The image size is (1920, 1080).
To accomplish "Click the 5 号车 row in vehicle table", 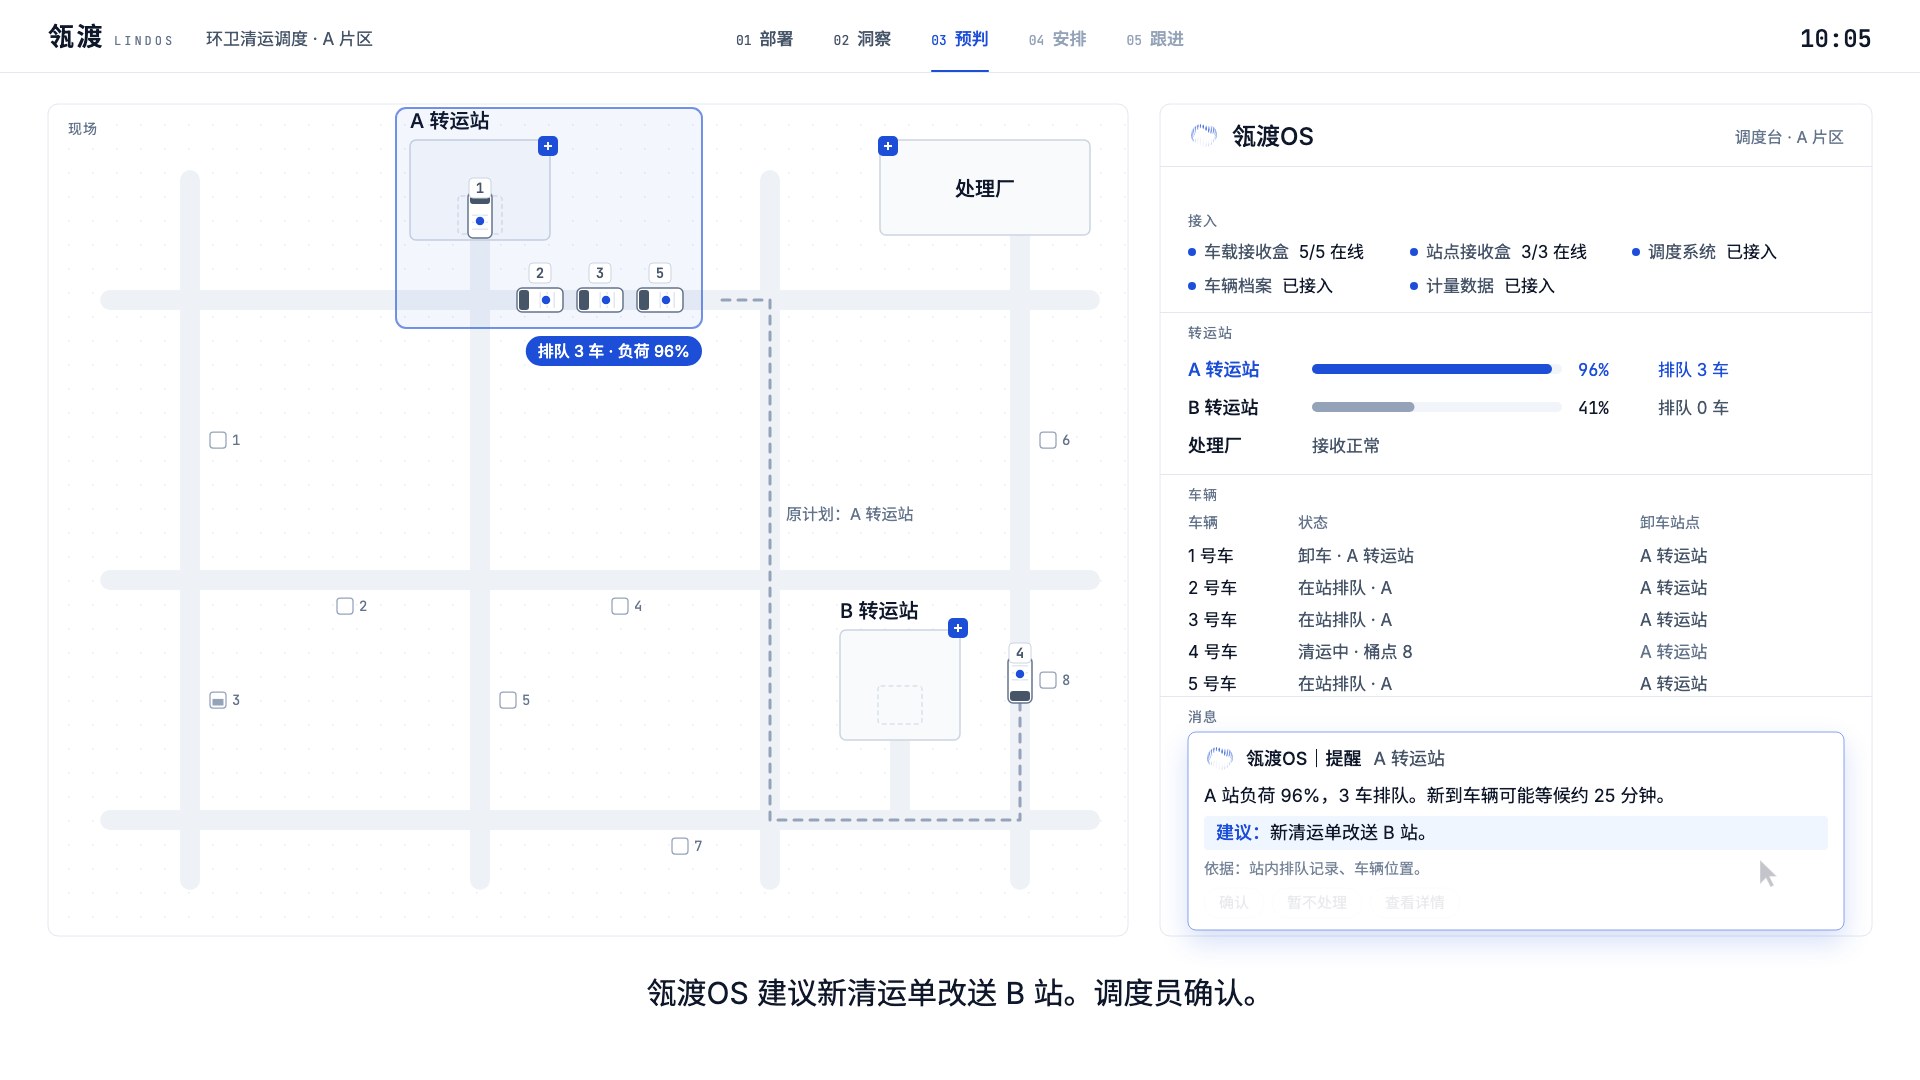I will [1516, 684].
